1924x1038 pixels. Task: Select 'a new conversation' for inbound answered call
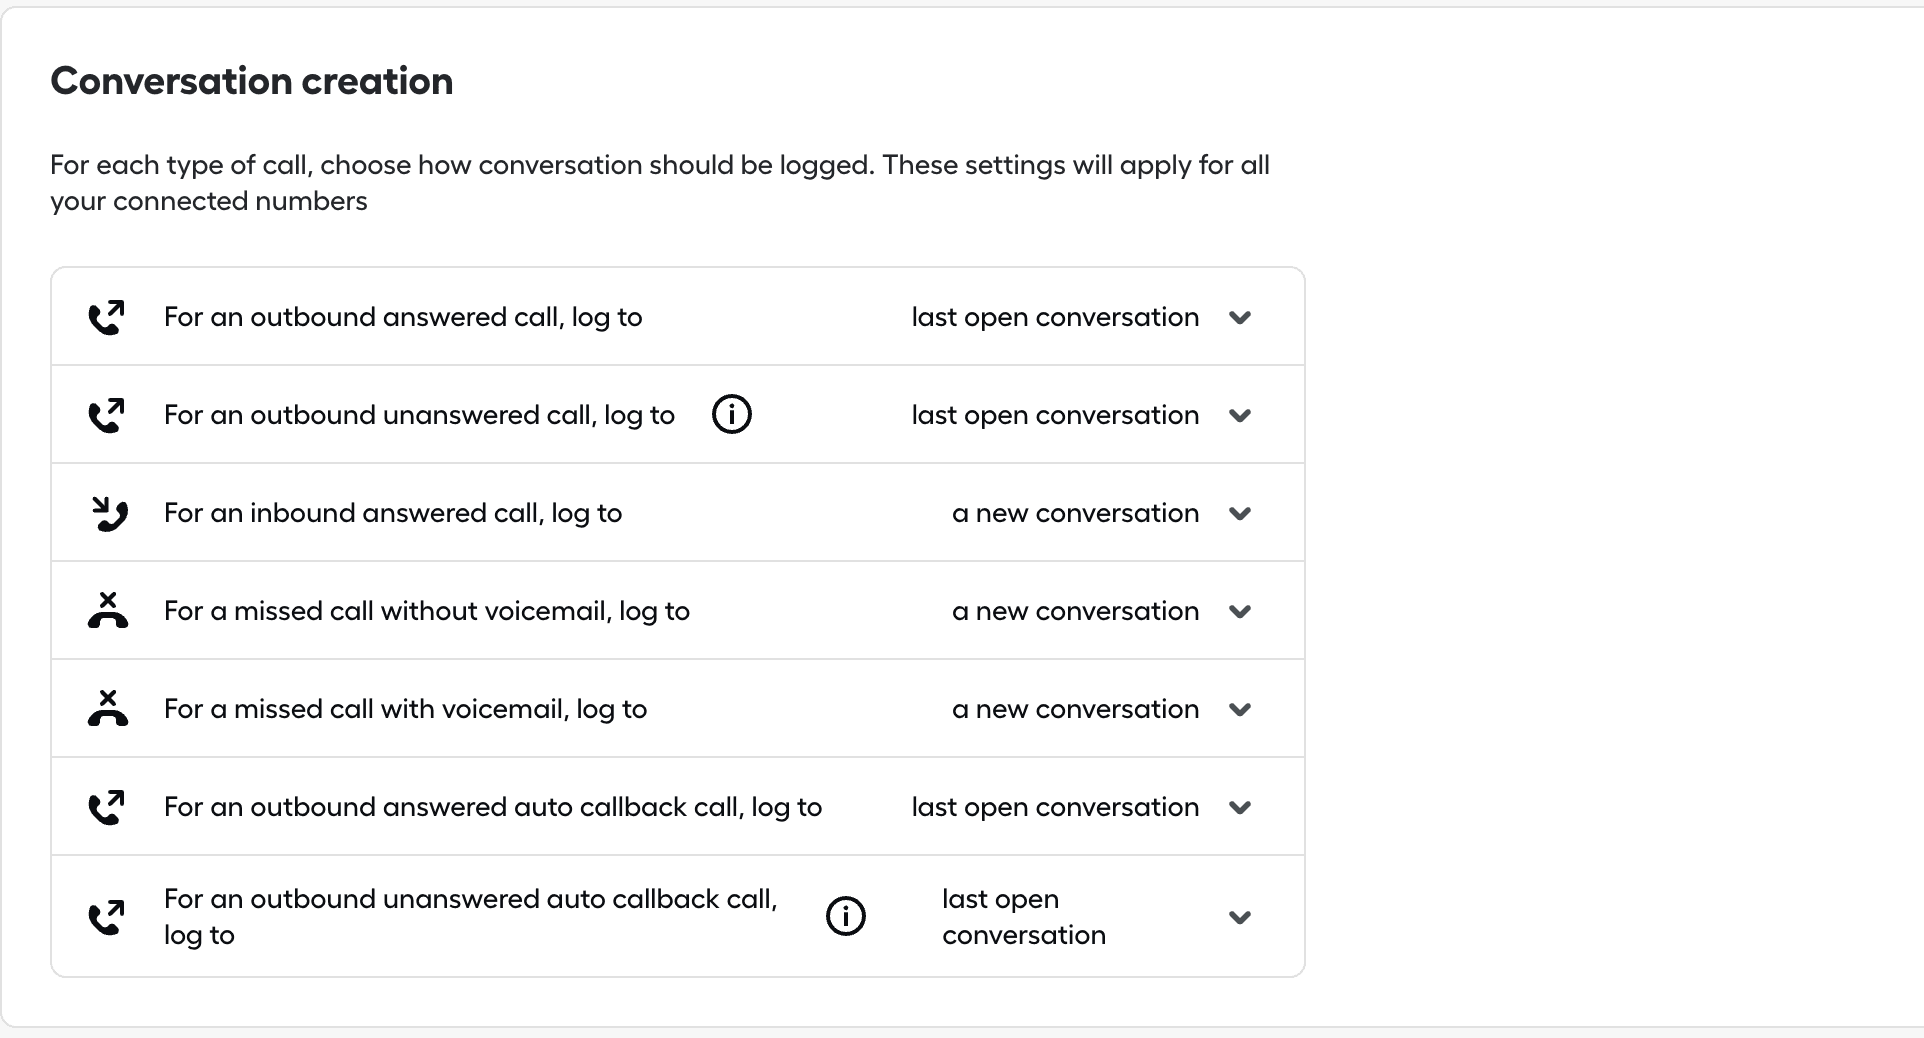coord(1076,513)
